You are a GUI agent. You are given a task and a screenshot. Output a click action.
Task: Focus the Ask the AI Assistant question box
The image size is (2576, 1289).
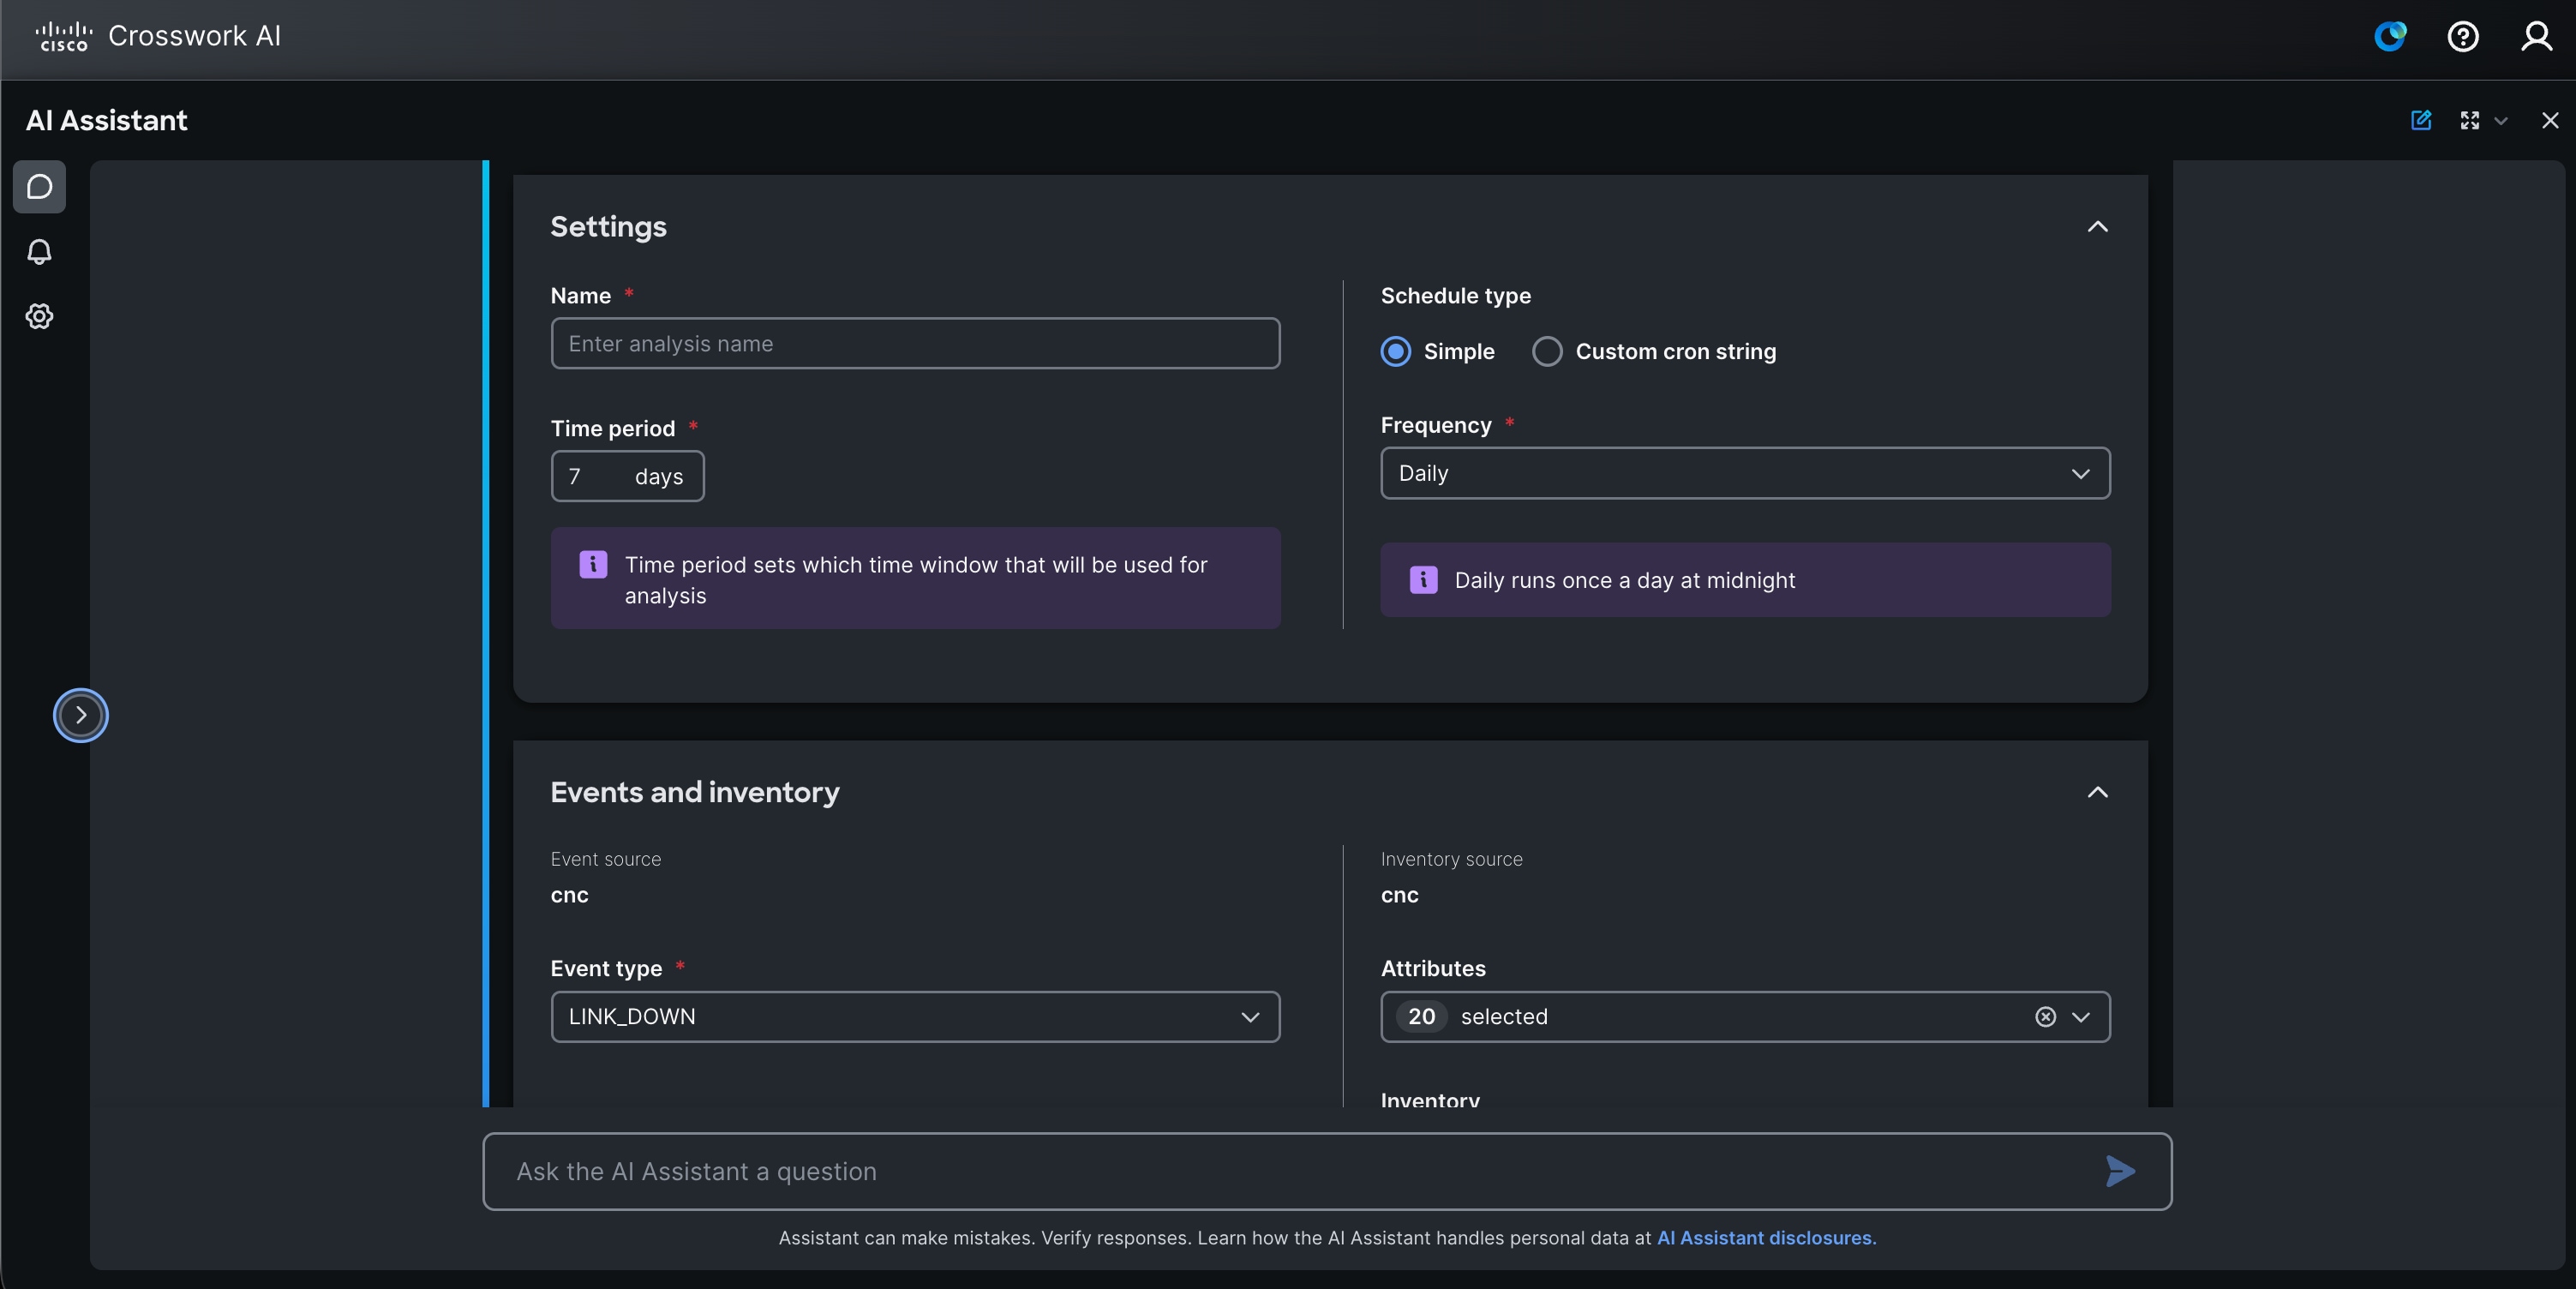coord(1327,1171)
